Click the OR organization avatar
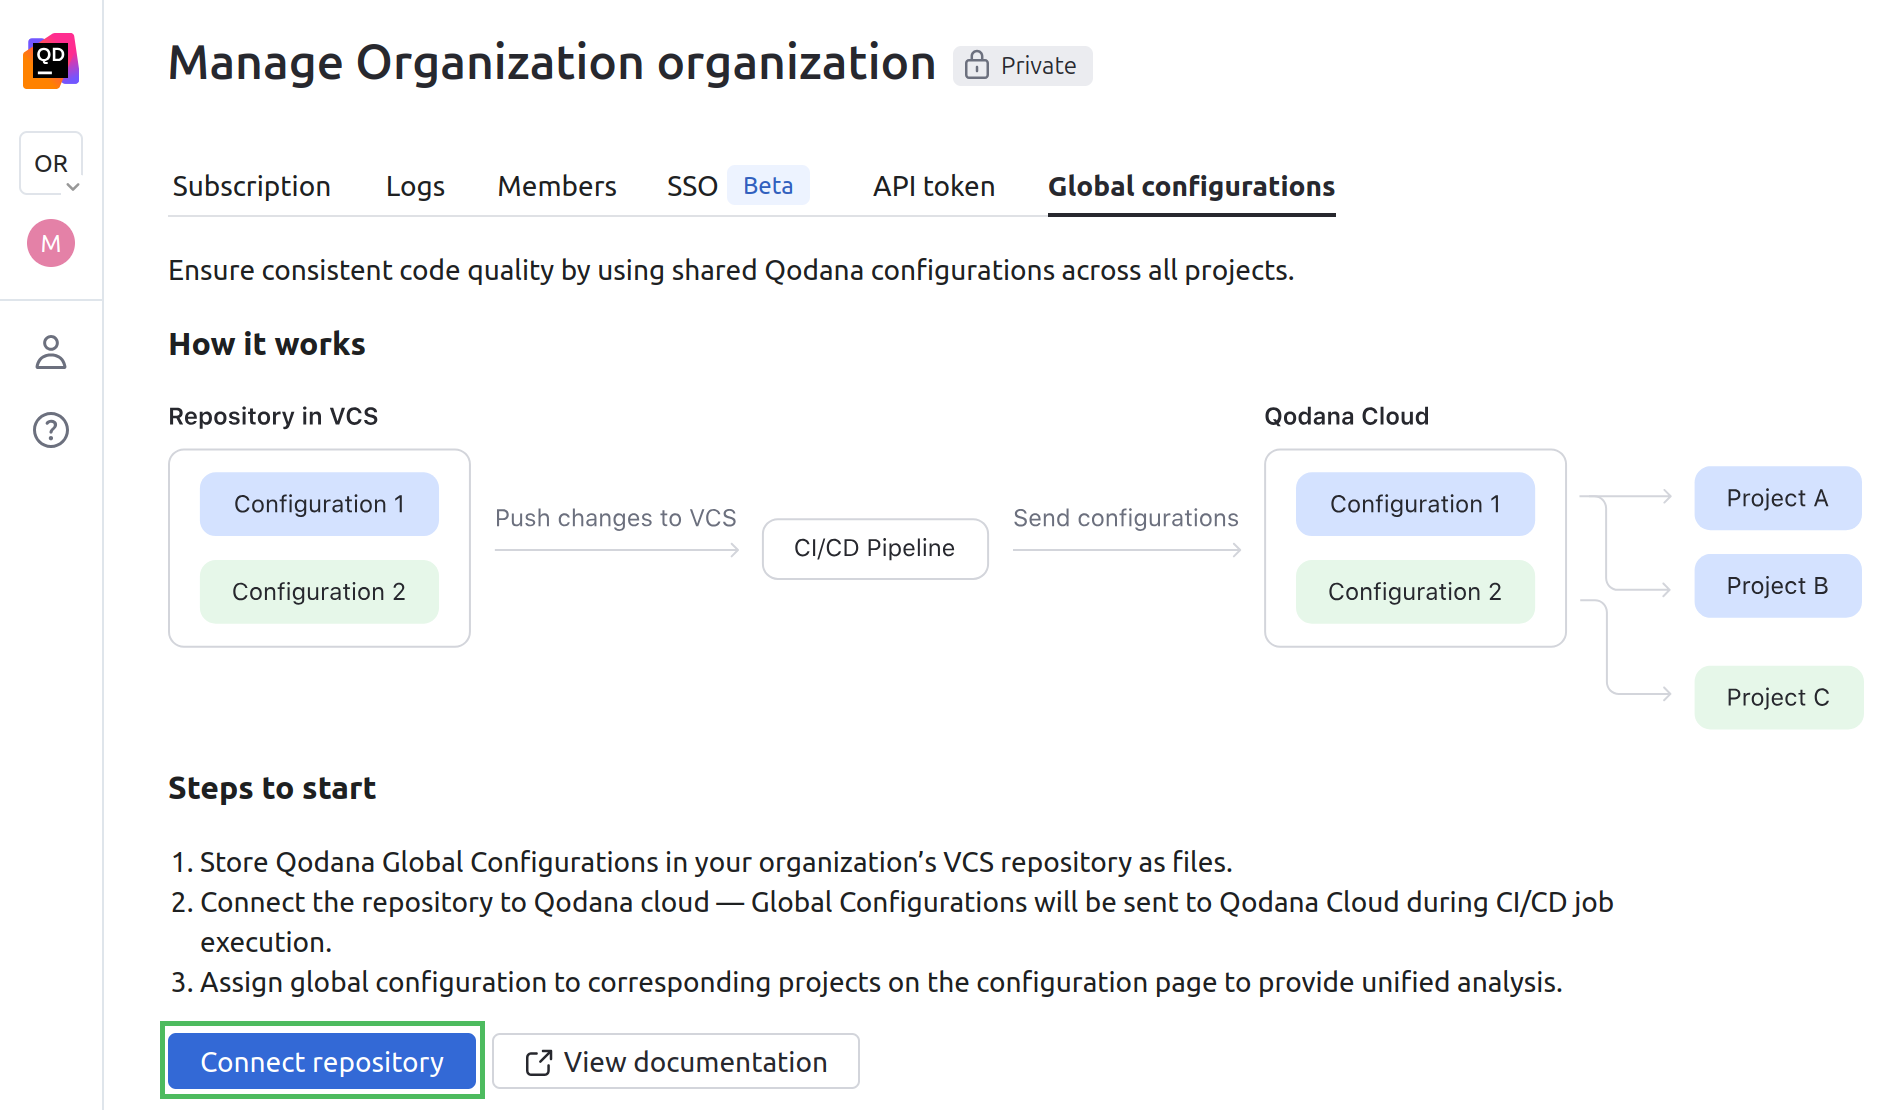 [x=50, y=158]
